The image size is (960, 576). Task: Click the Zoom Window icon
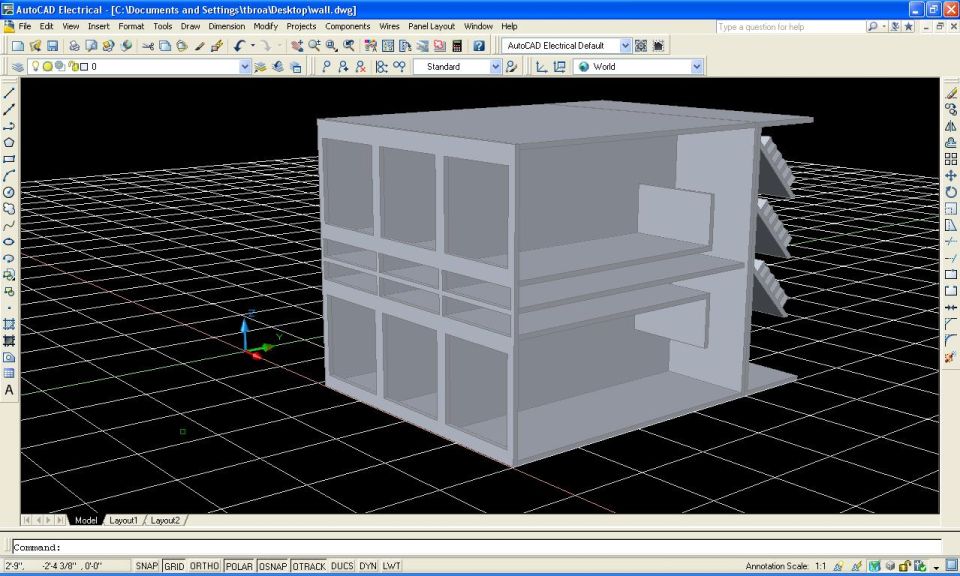(331, 46)
